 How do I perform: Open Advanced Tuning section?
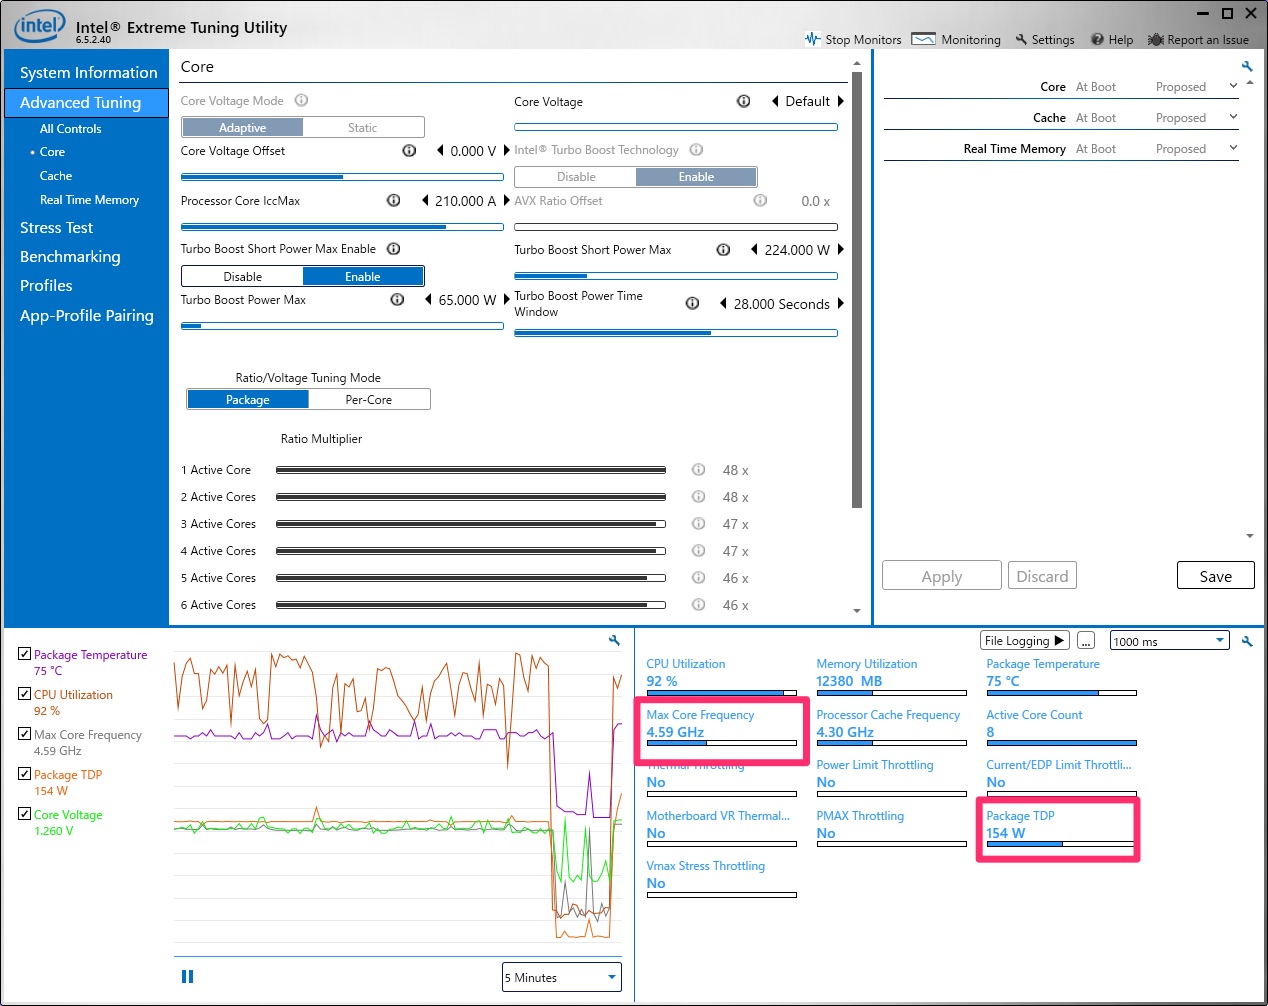click(x=86, y=103)
